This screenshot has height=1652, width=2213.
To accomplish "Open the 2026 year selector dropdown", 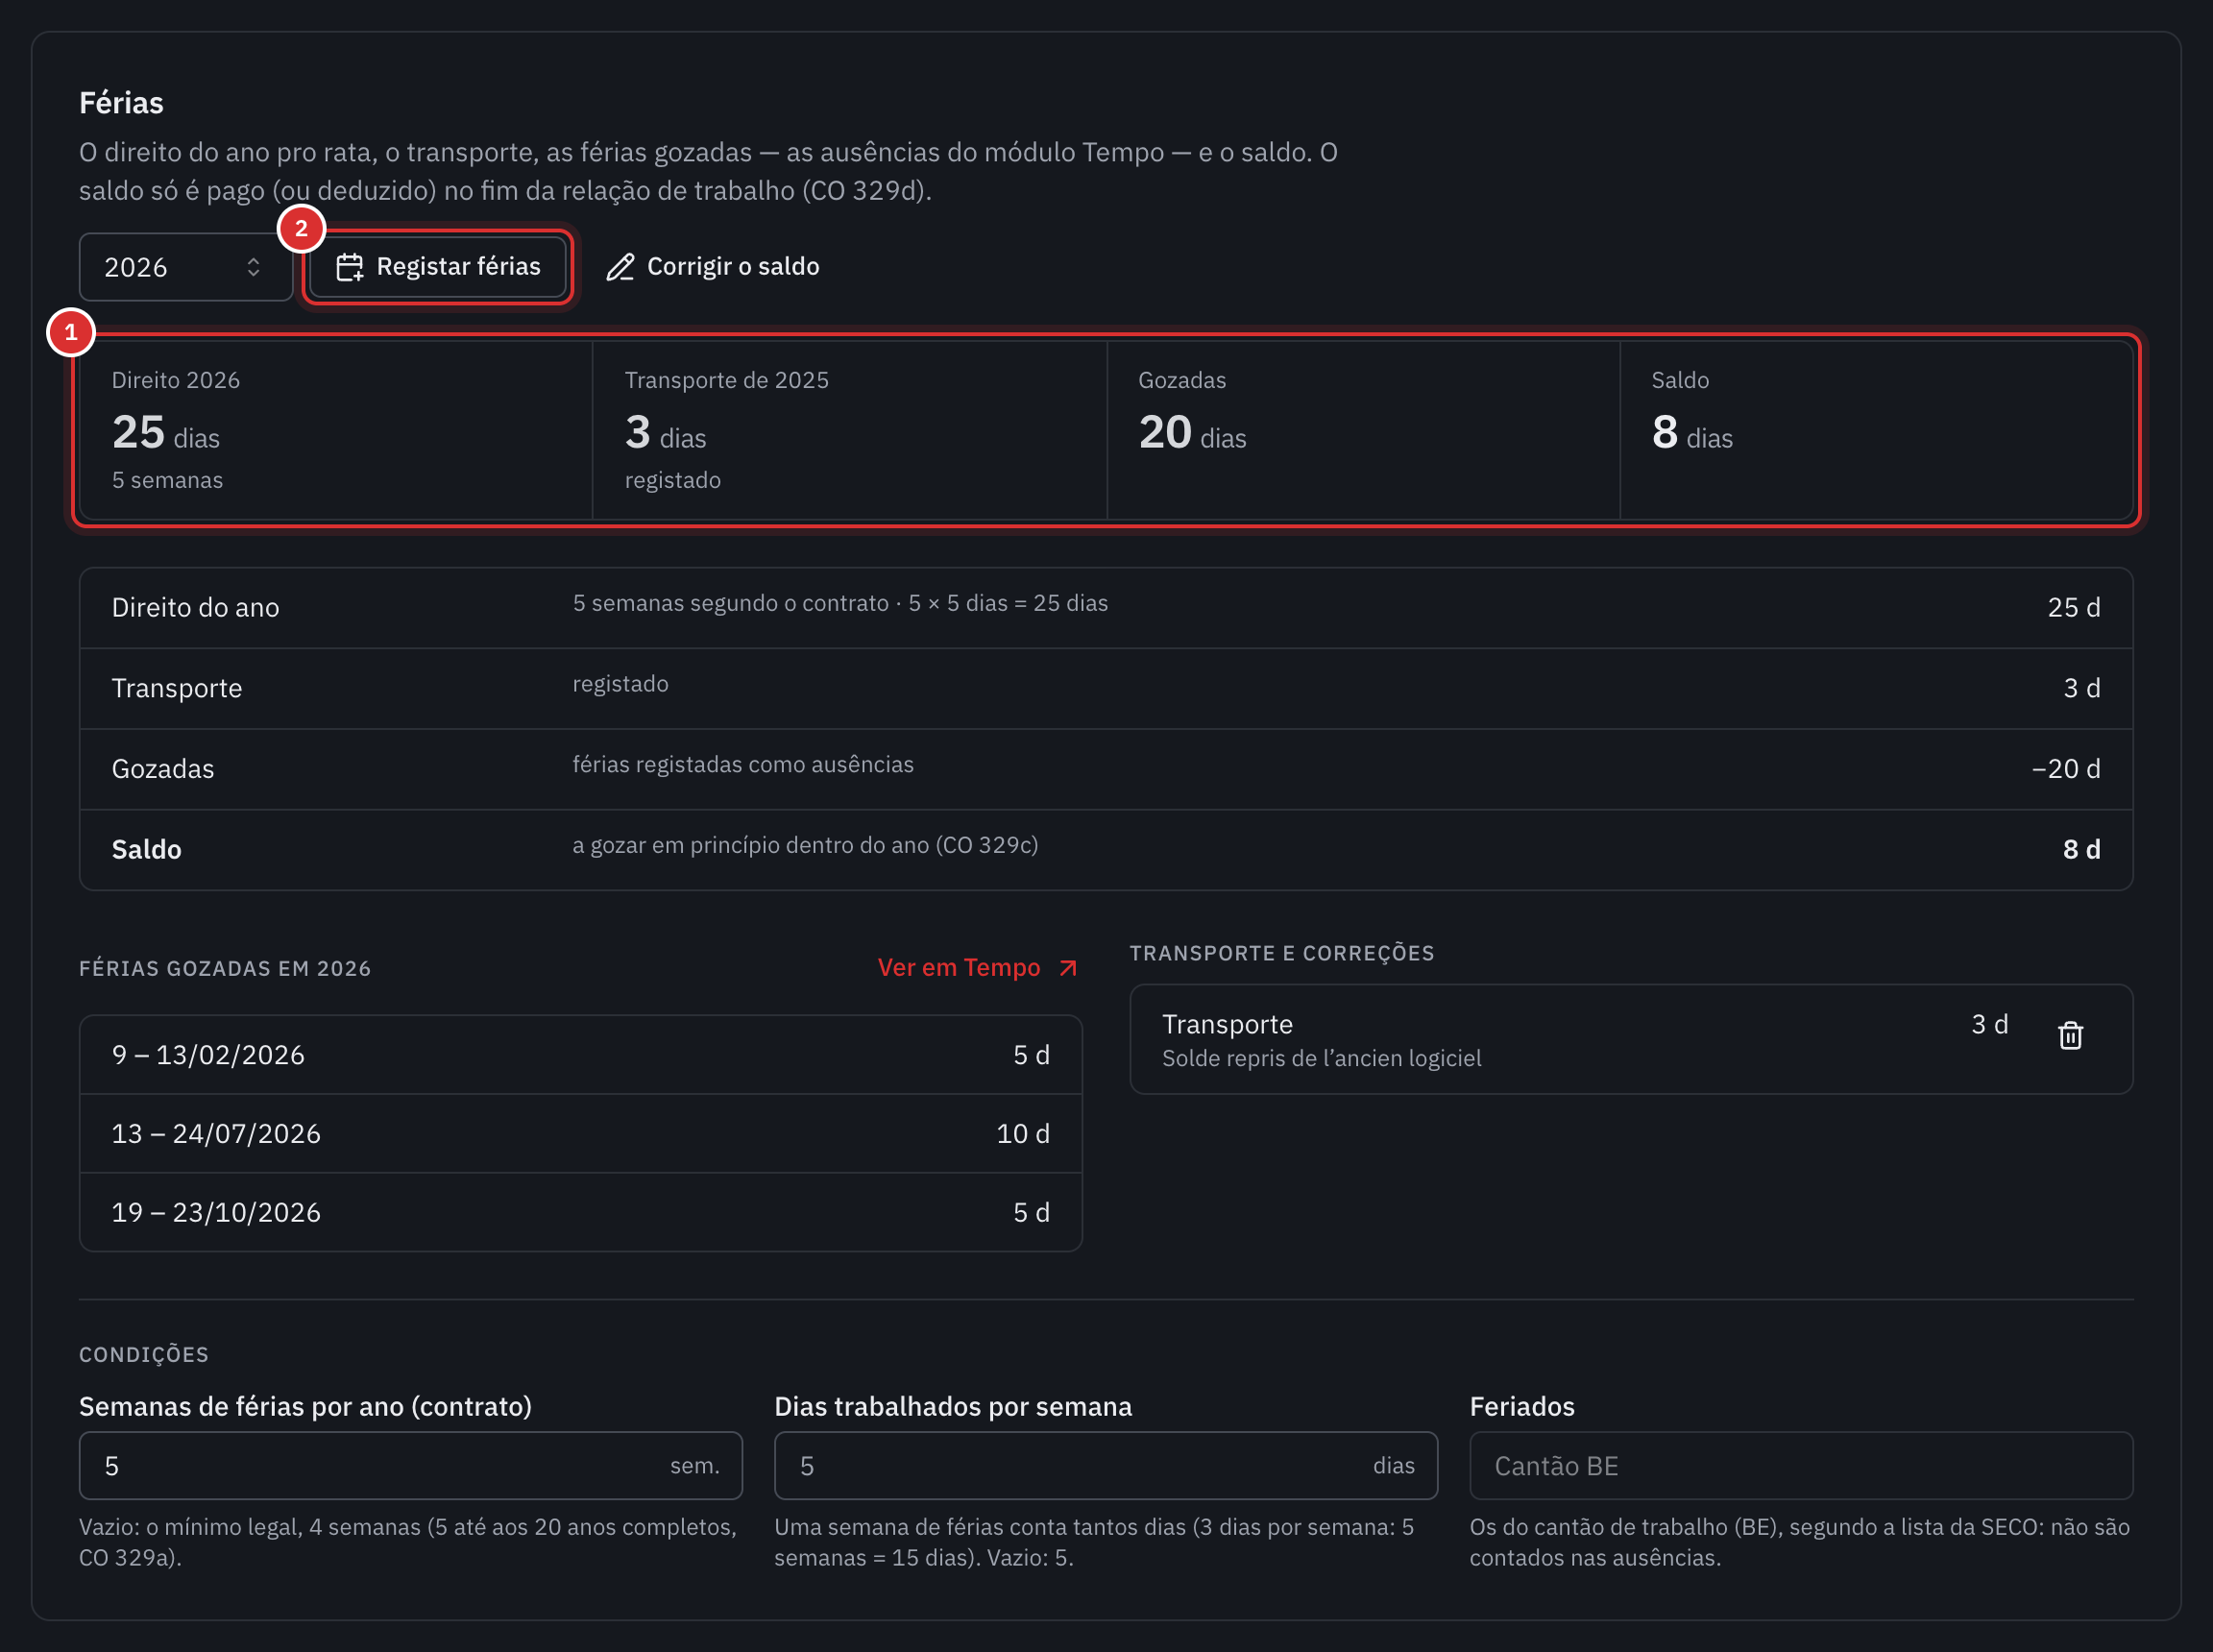I will click(x=185, y=267).
